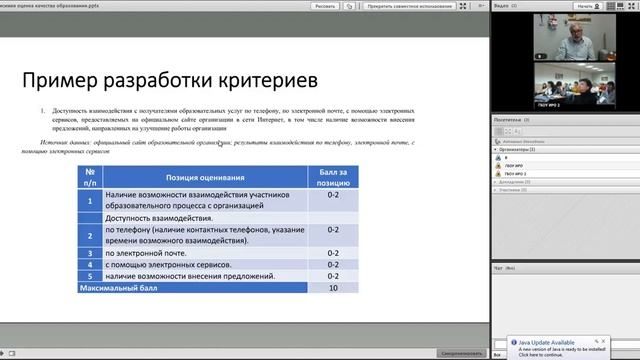Click the Позиция оценивания table header

[x=205, y=178]
